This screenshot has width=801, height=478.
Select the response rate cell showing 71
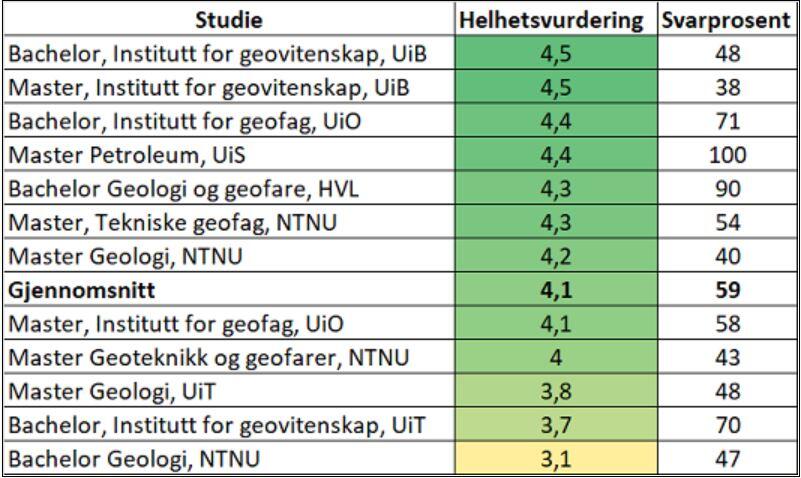727,121
